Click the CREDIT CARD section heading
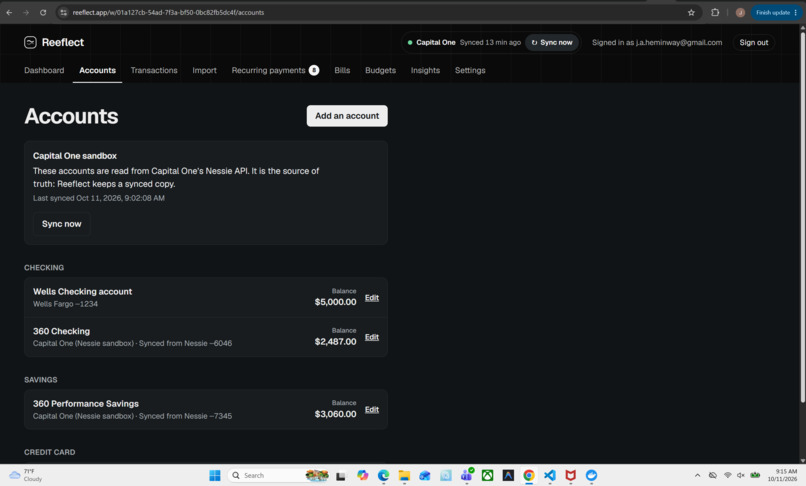This screenshot has width=806, height=486. (49, 453)
